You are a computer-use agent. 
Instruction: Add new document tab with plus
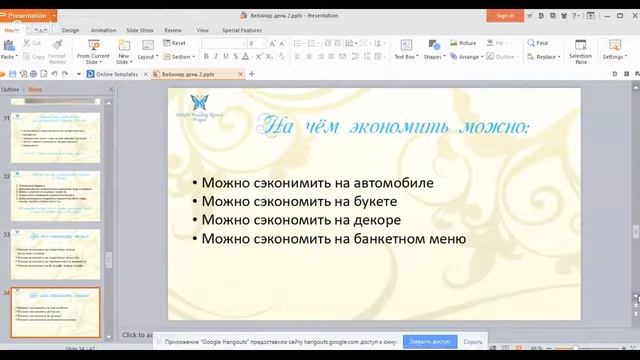tap(251, 74)
